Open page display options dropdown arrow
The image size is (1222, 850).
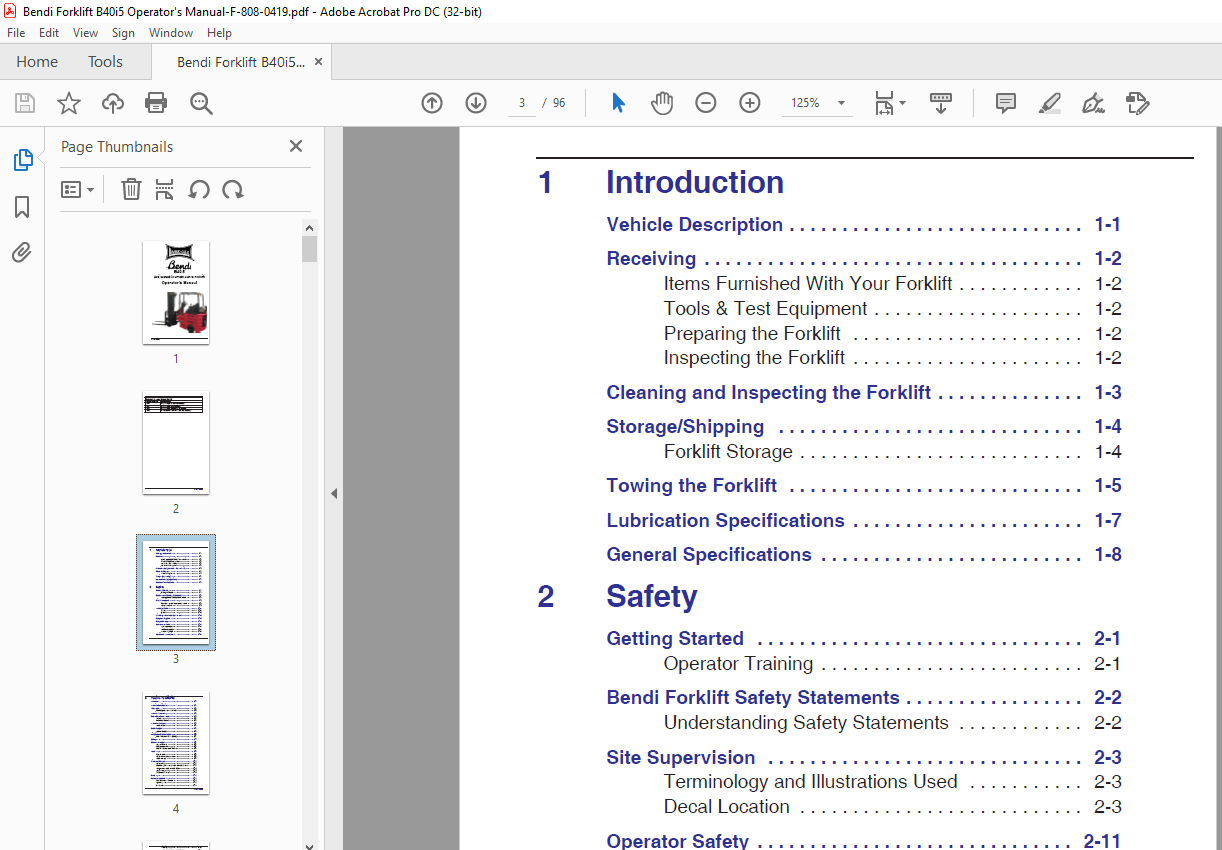pos(903,103)
